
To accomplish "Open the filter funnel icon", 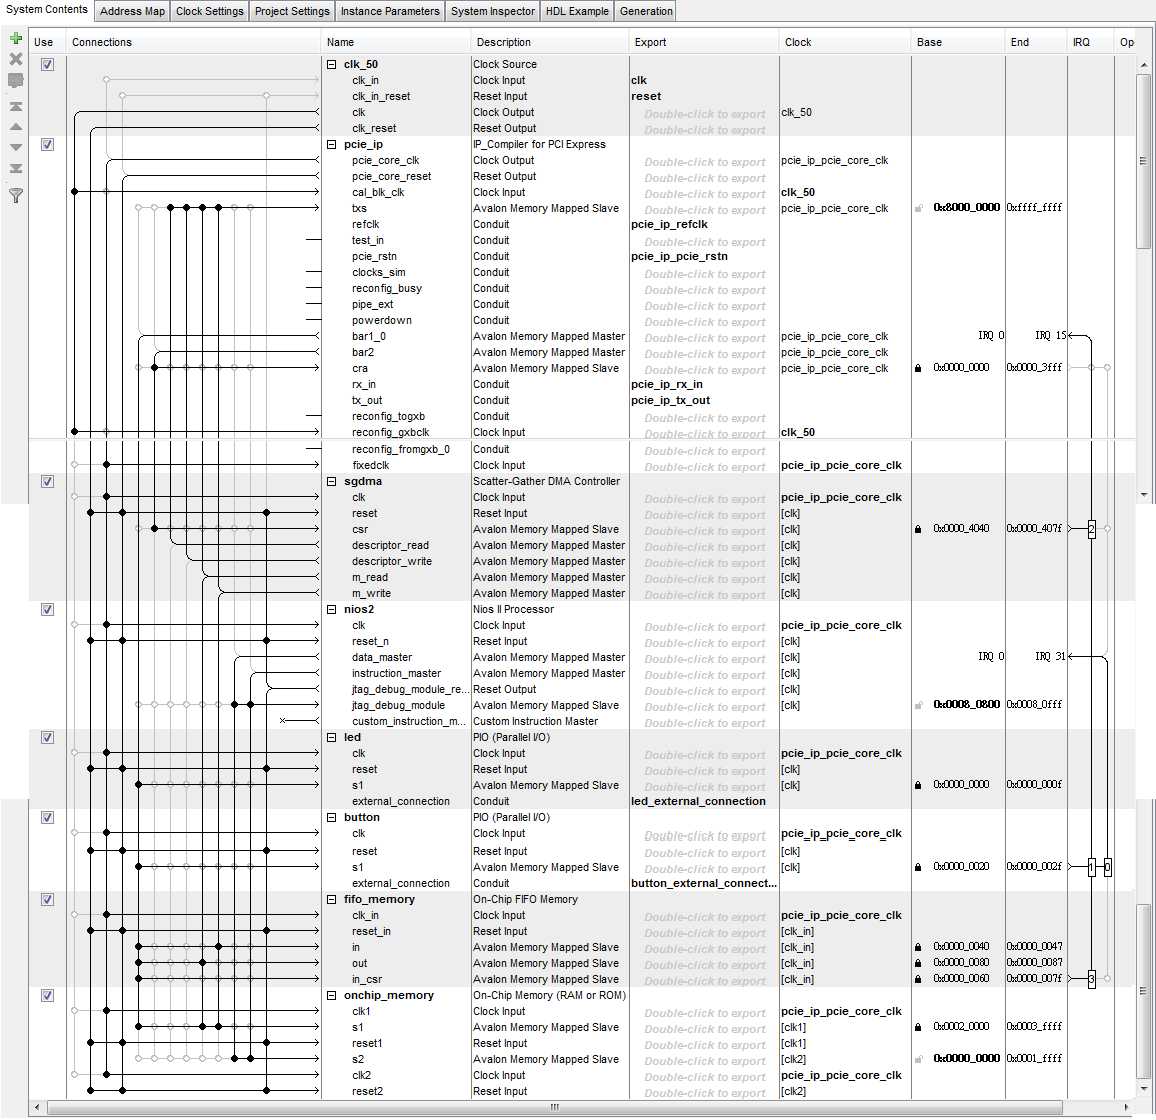I will [15, 195].
